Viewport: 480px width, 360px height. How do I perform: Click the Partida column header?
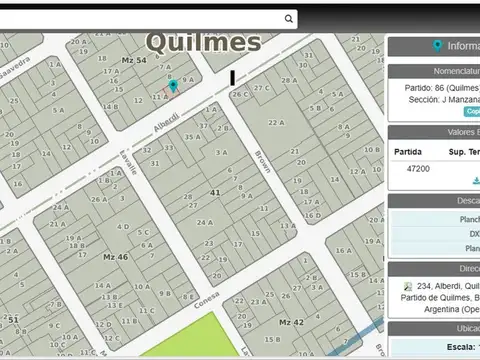click(408, 152)
